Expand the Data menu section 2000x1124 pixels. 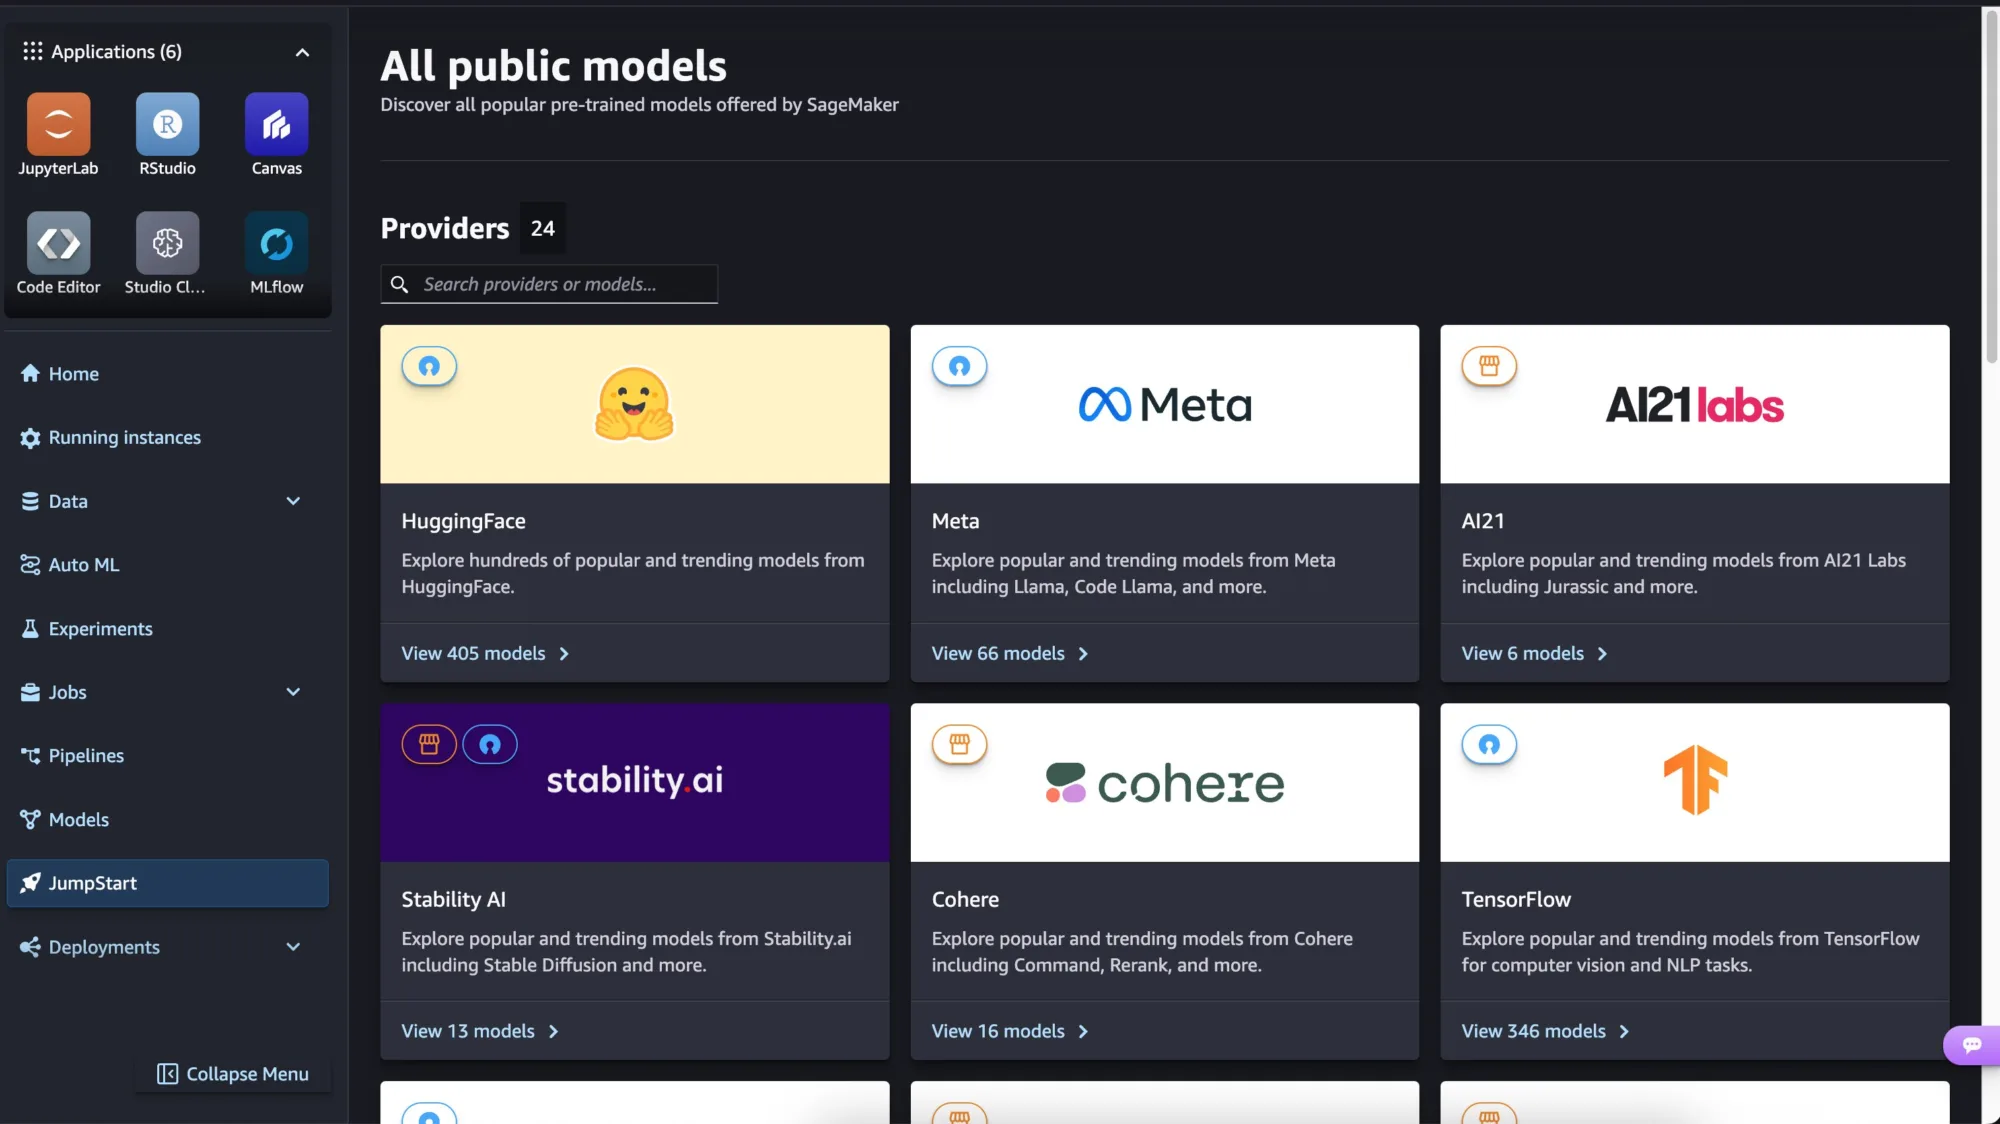[x=293, y=501]
